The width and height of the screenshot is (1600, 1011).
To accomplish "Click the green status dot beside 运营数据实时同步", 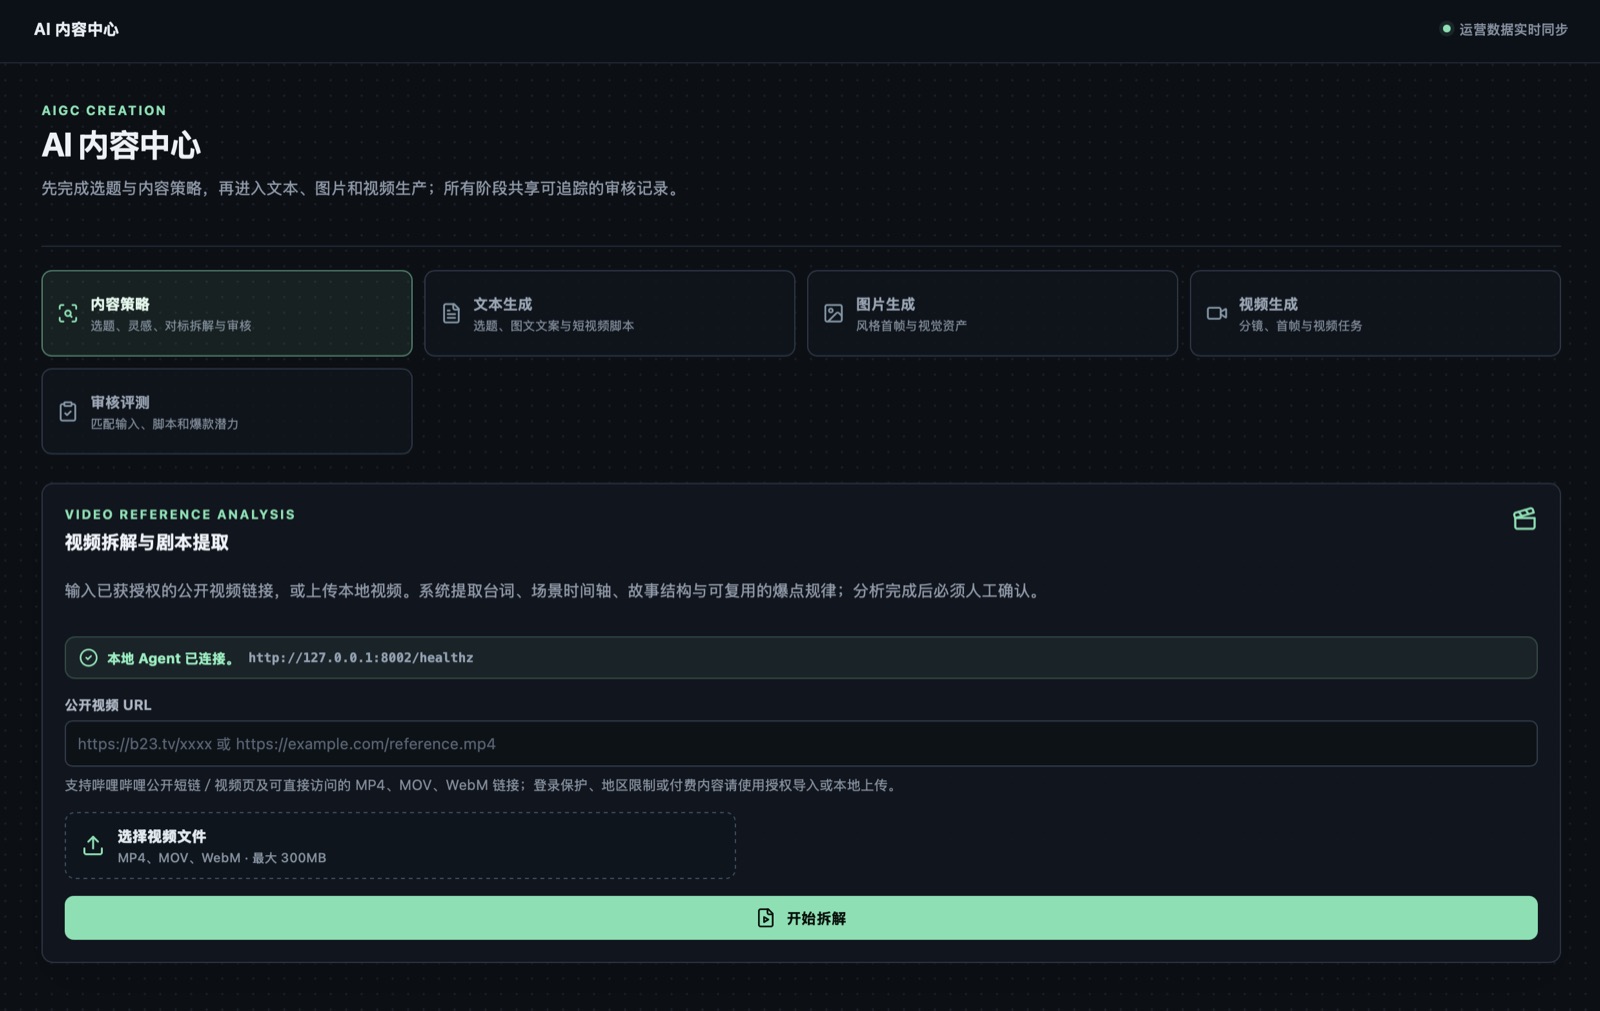I will click(x=1446, y=29).
